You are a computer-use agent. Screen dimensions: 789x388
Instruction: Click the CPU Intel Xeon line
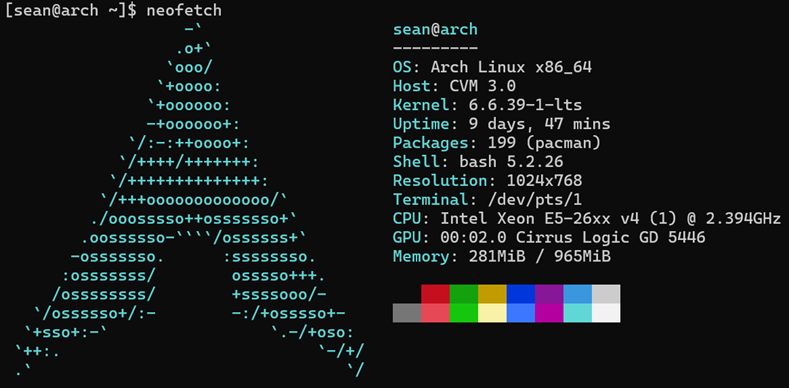[x=587, y=219]
